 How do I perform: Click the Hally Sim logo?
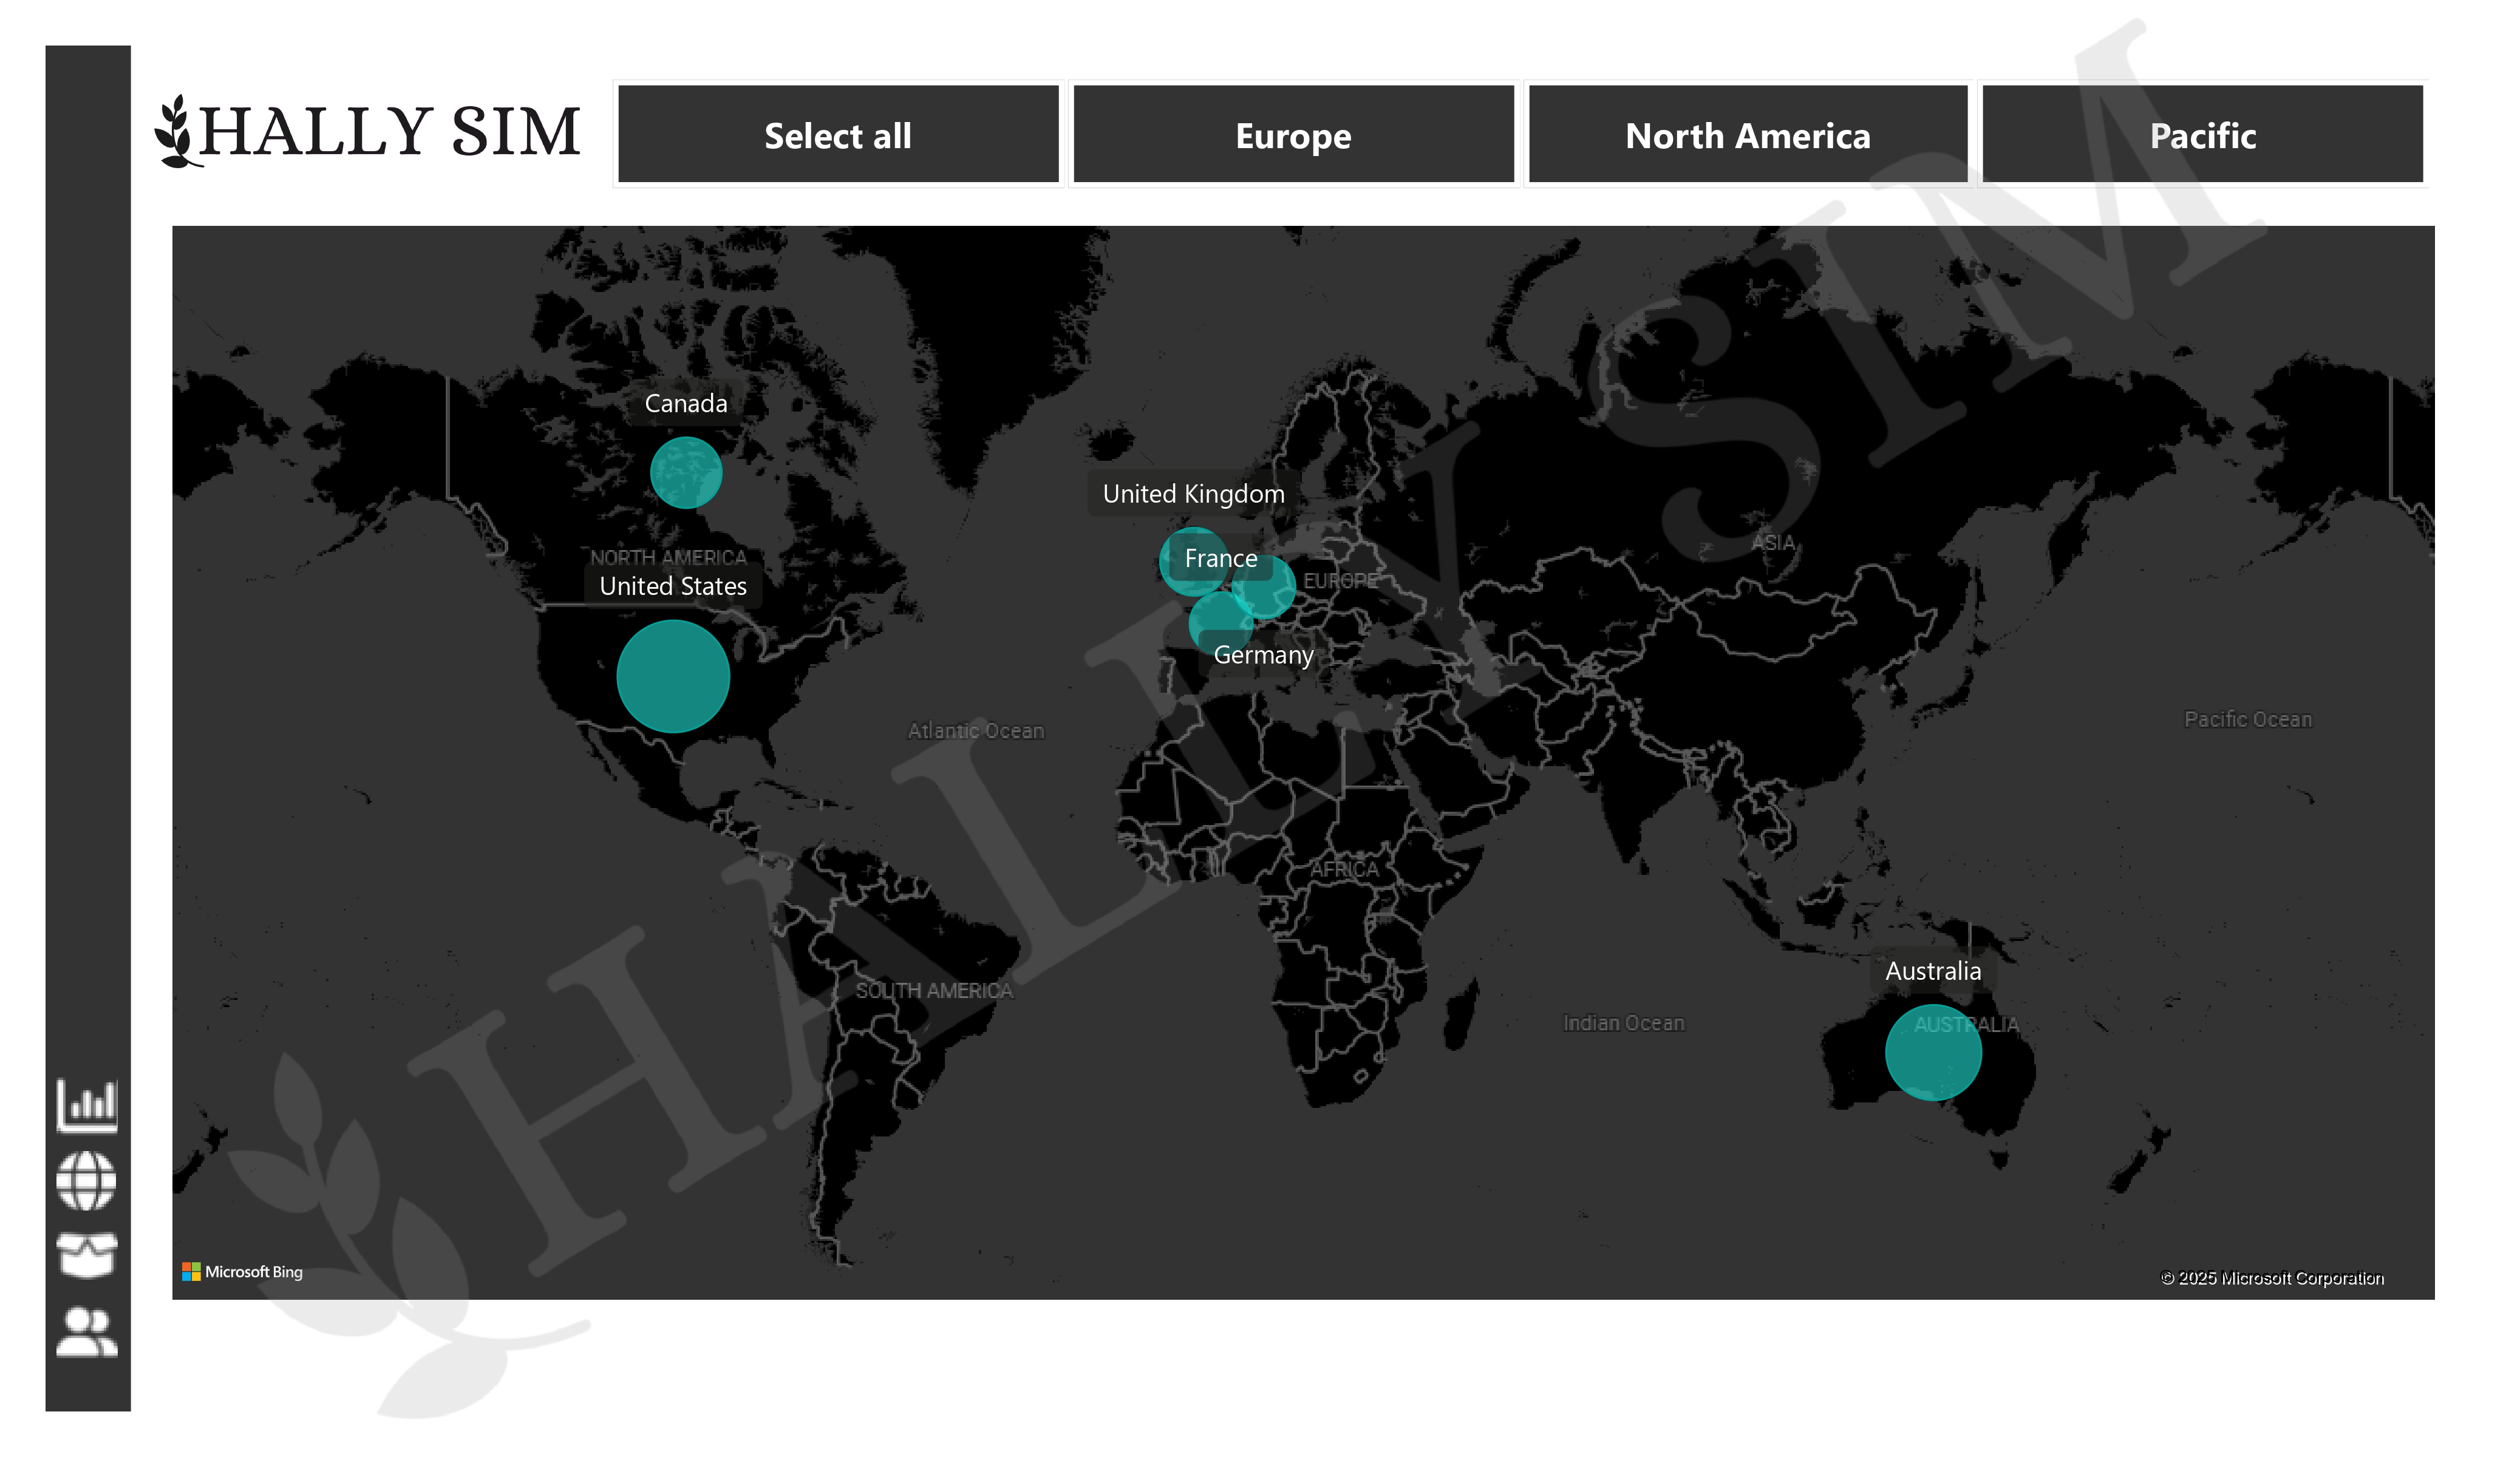point(368,132)
